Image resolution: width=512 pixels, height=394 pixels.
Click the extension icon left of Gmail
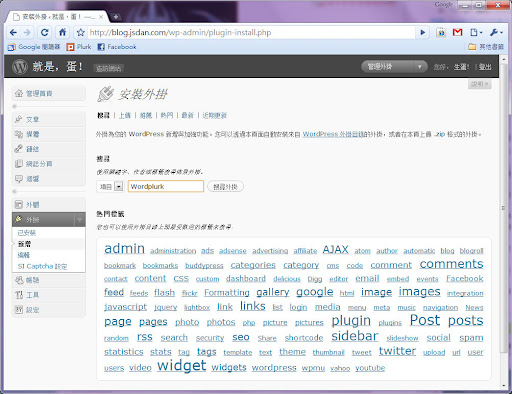[441, 32]
